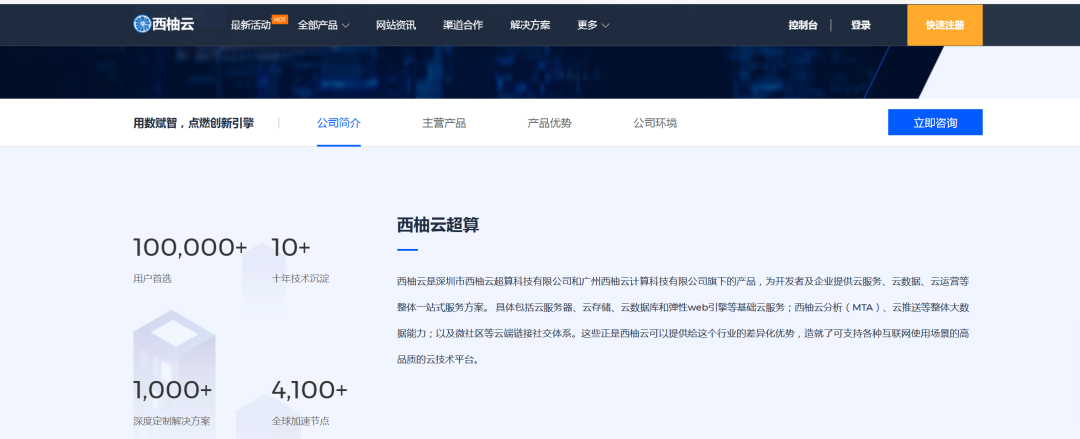Click the 全球加速节点 label
1080x439 pixels.
coord(301,421)
